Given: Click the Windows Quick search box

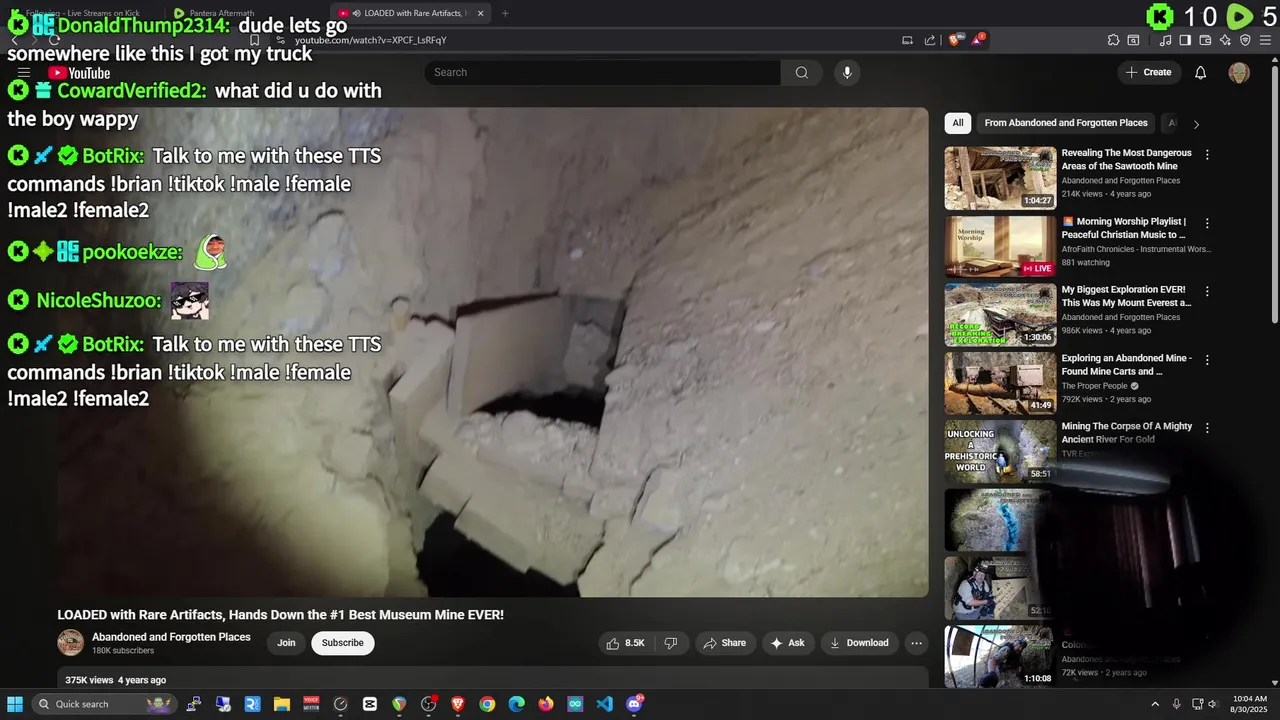Looking at the screenshot, I should [x=104, y=704].
